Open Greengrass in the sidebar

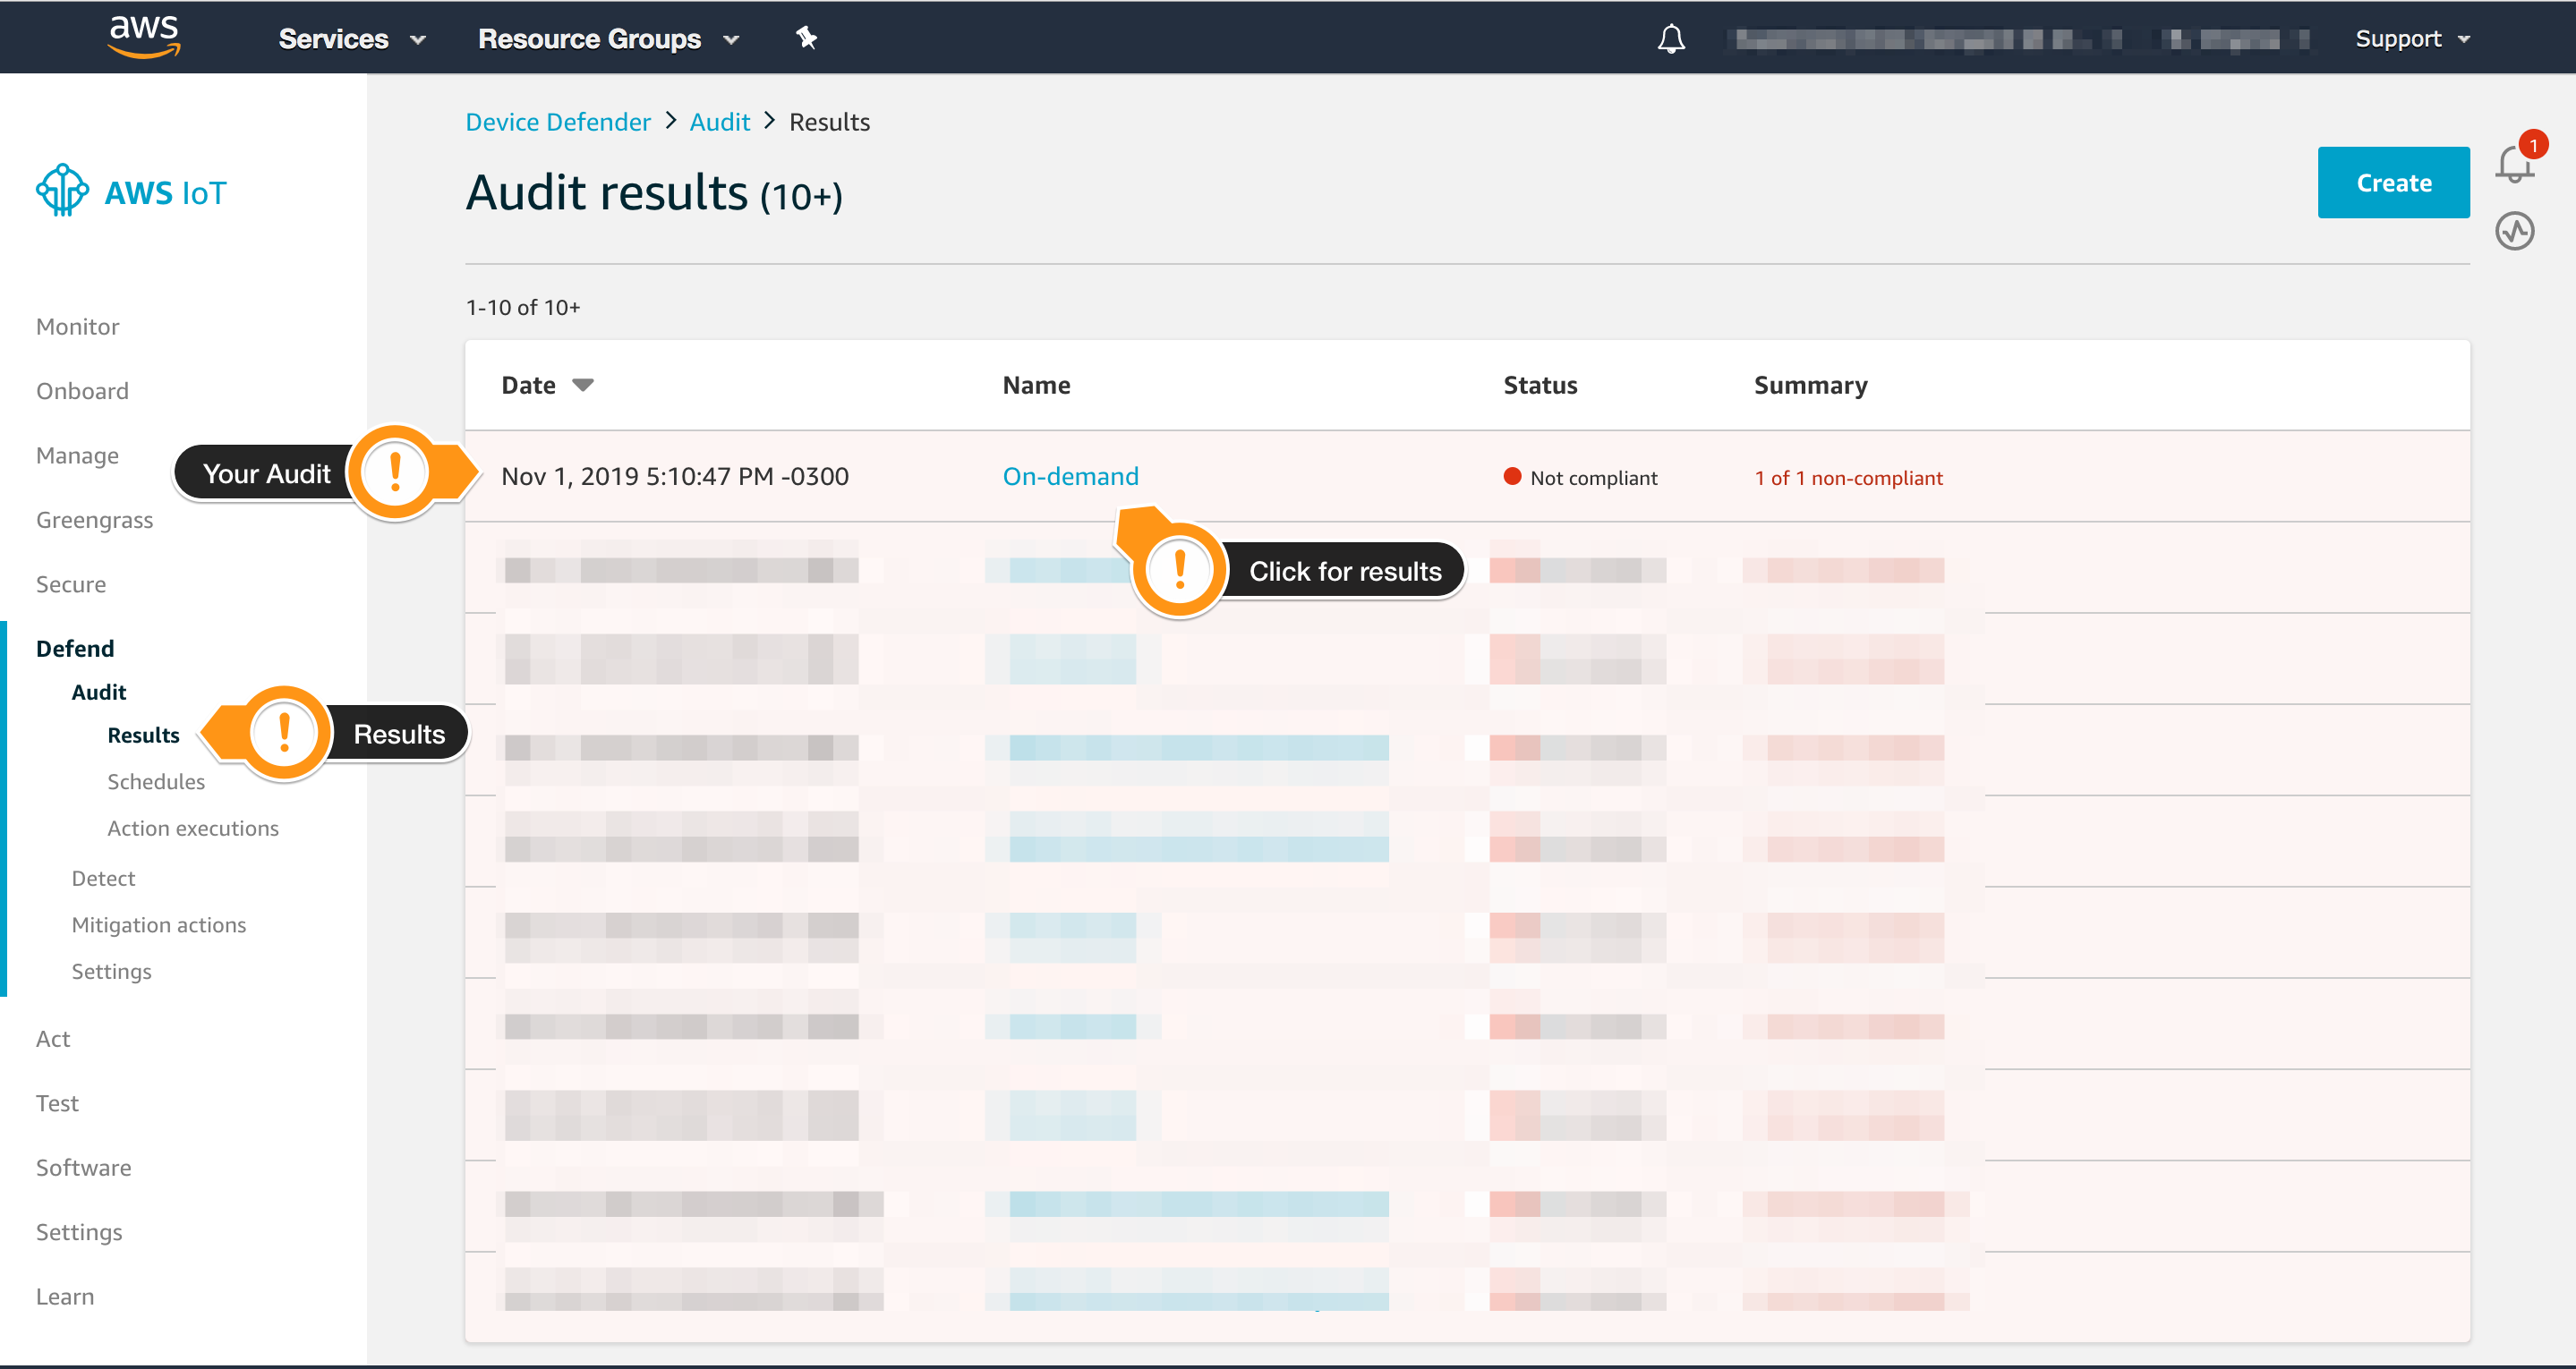point(94,520)
